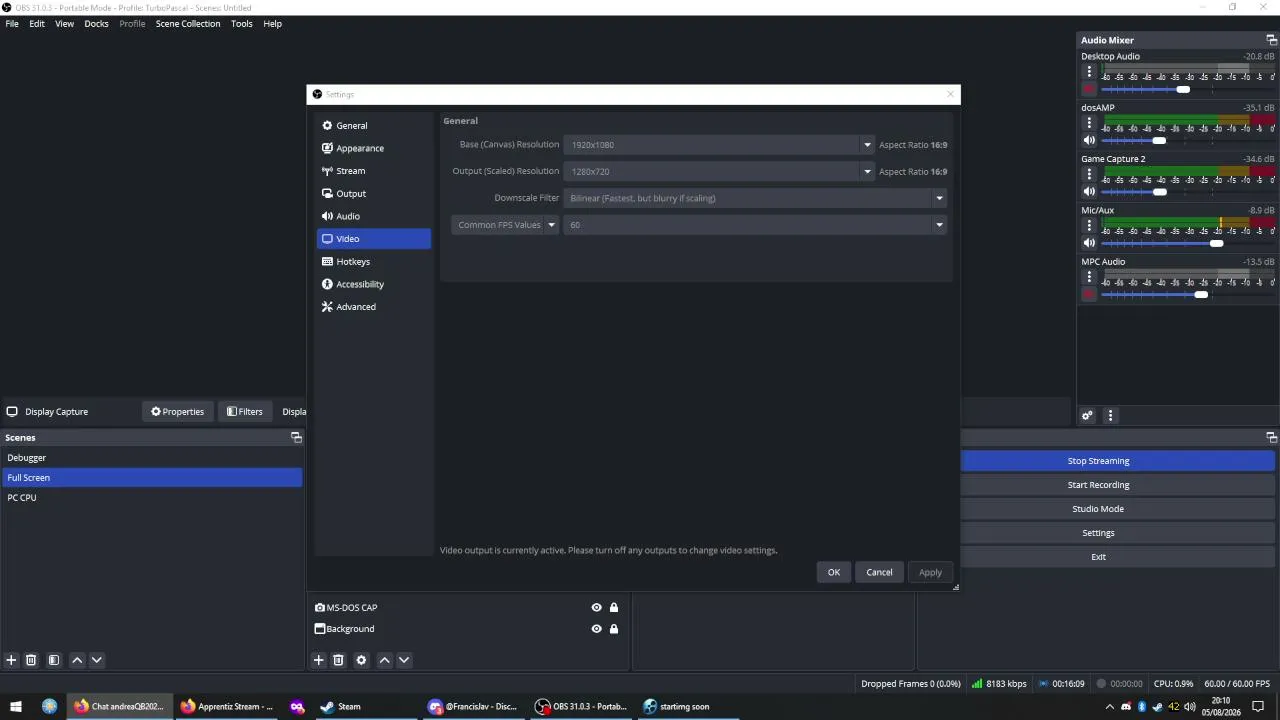1280x720 pixels.
Task: Open the Appearance settings category
Action: 373,148
